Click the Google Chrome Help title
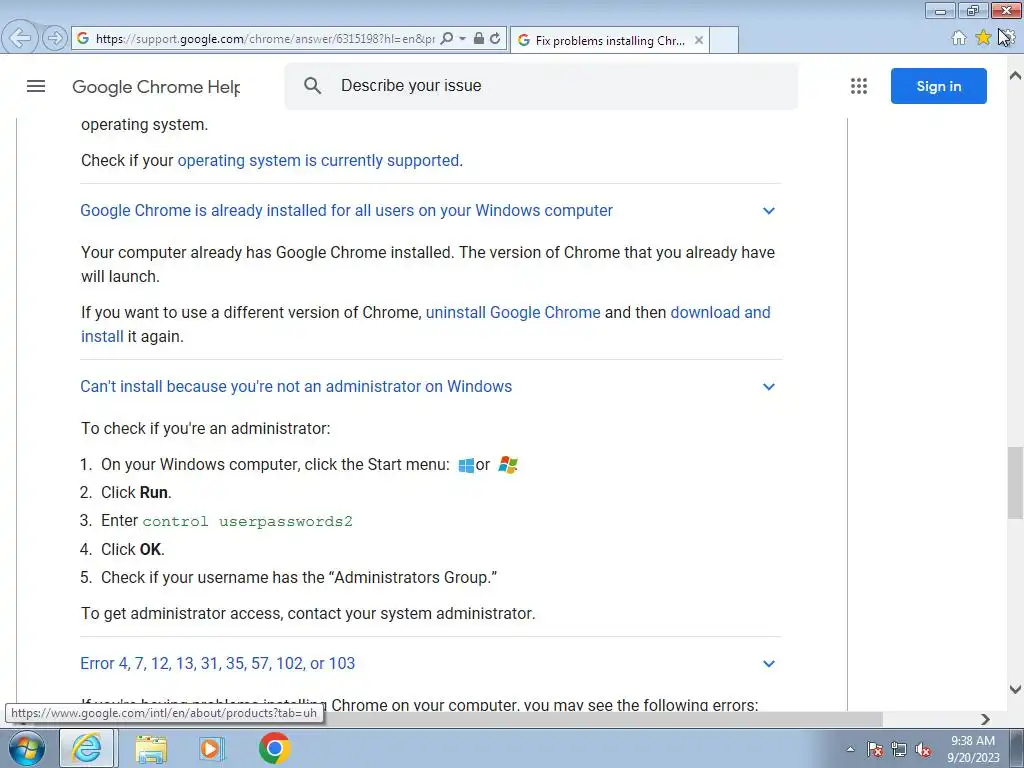The image size is (1024, 768). [156, 87]
